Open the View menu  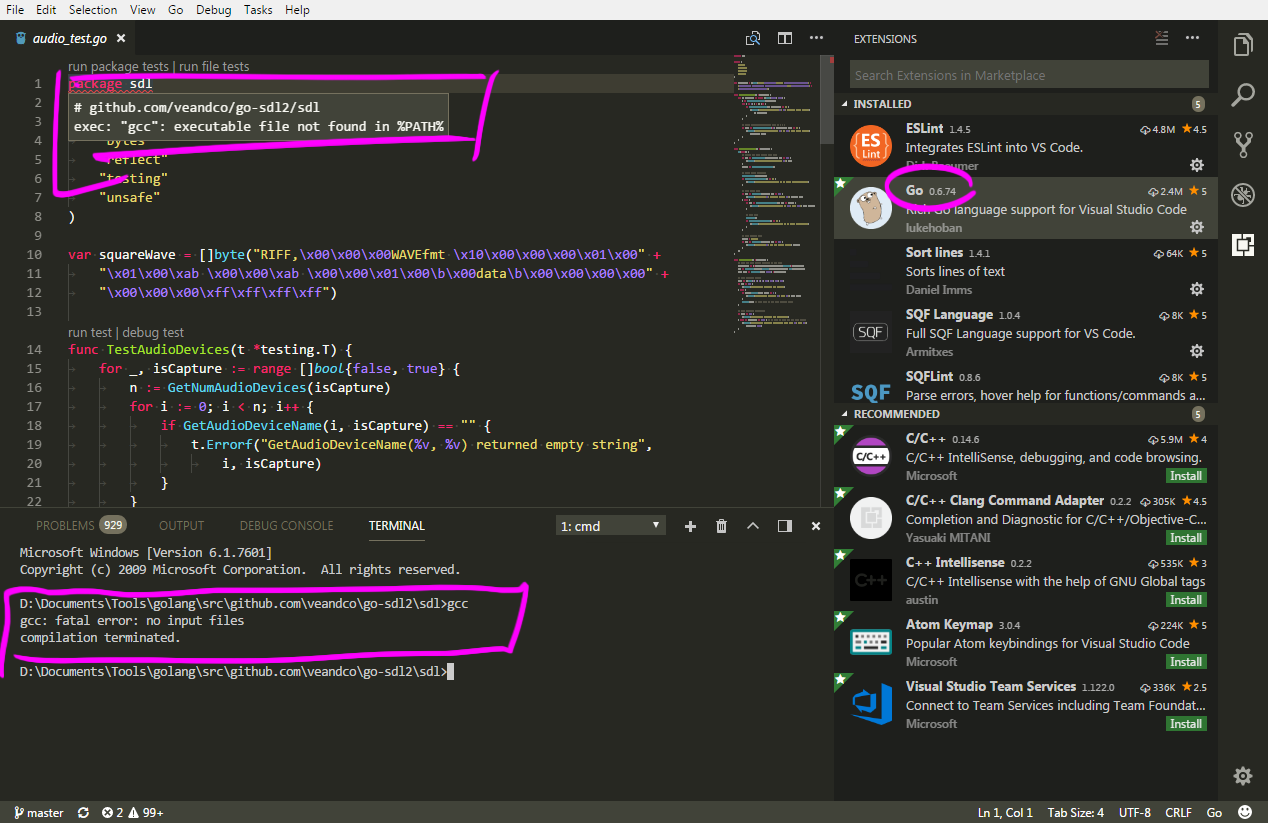(x=143, y=9)
